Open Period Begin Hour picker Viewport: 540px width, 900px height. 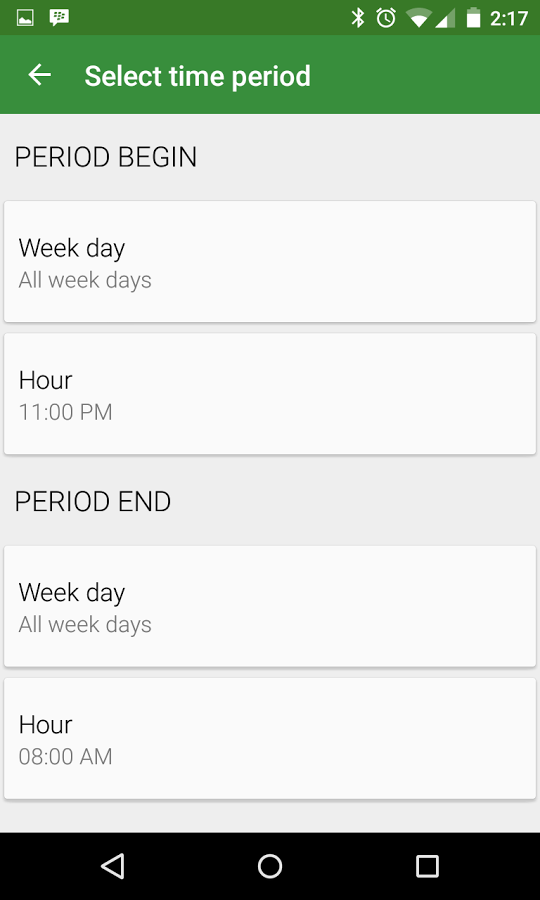270,394
